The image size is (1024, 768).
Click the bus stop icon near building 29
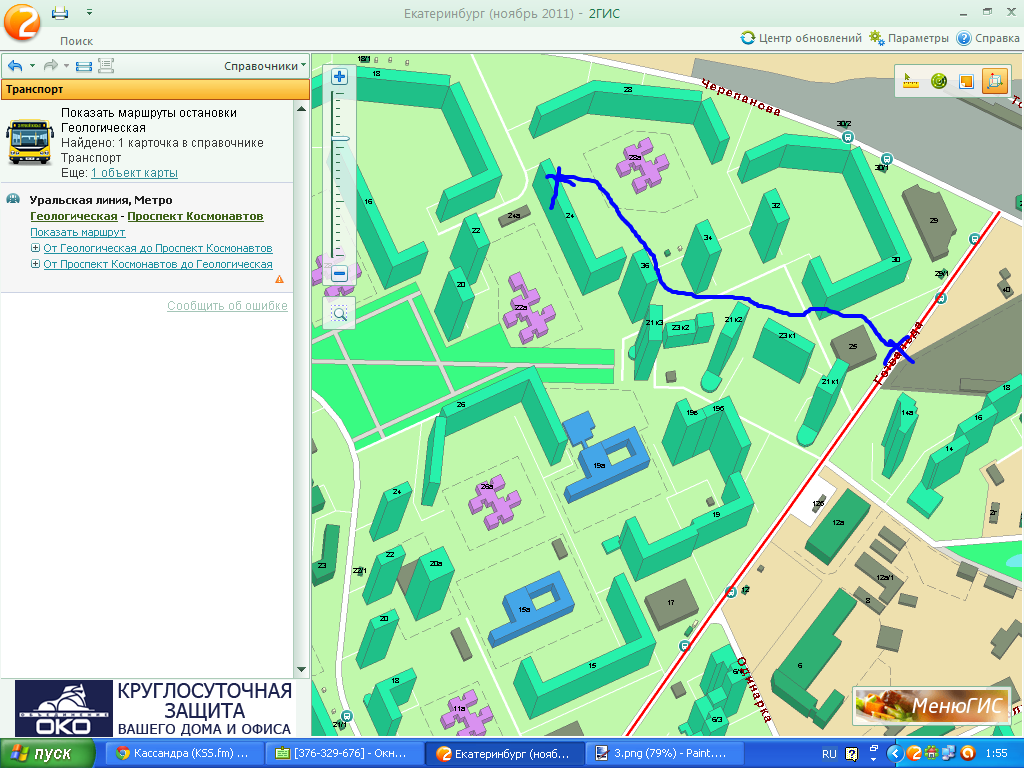[974, 239]
